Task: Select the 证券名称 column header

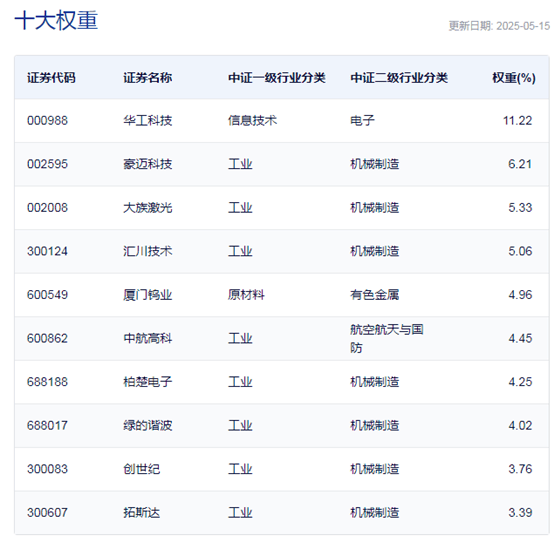Action: pyautogui.click(x=147, y=78)
